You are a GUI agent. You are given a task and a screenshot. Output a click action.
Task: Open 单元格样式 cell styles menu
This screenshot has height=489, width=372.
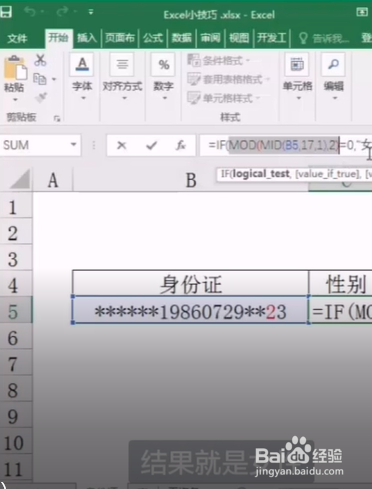click(x=223, y=98)
